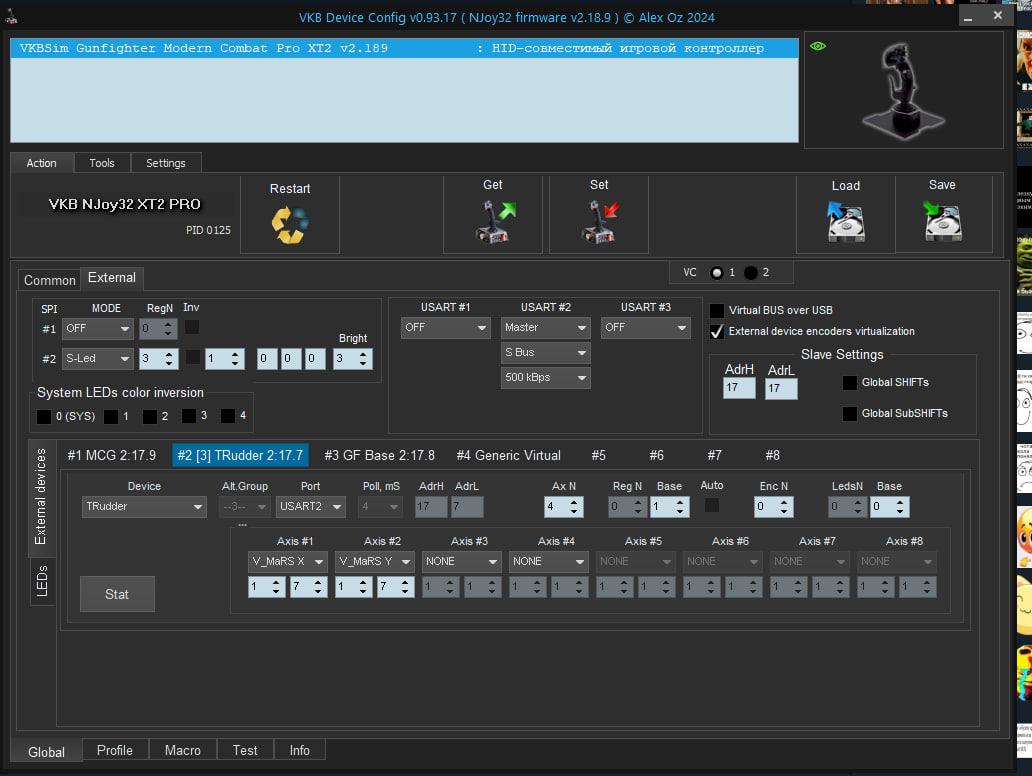Select VKBSim Gunfighter device list row
The image size is (1032, 776).
404,48
